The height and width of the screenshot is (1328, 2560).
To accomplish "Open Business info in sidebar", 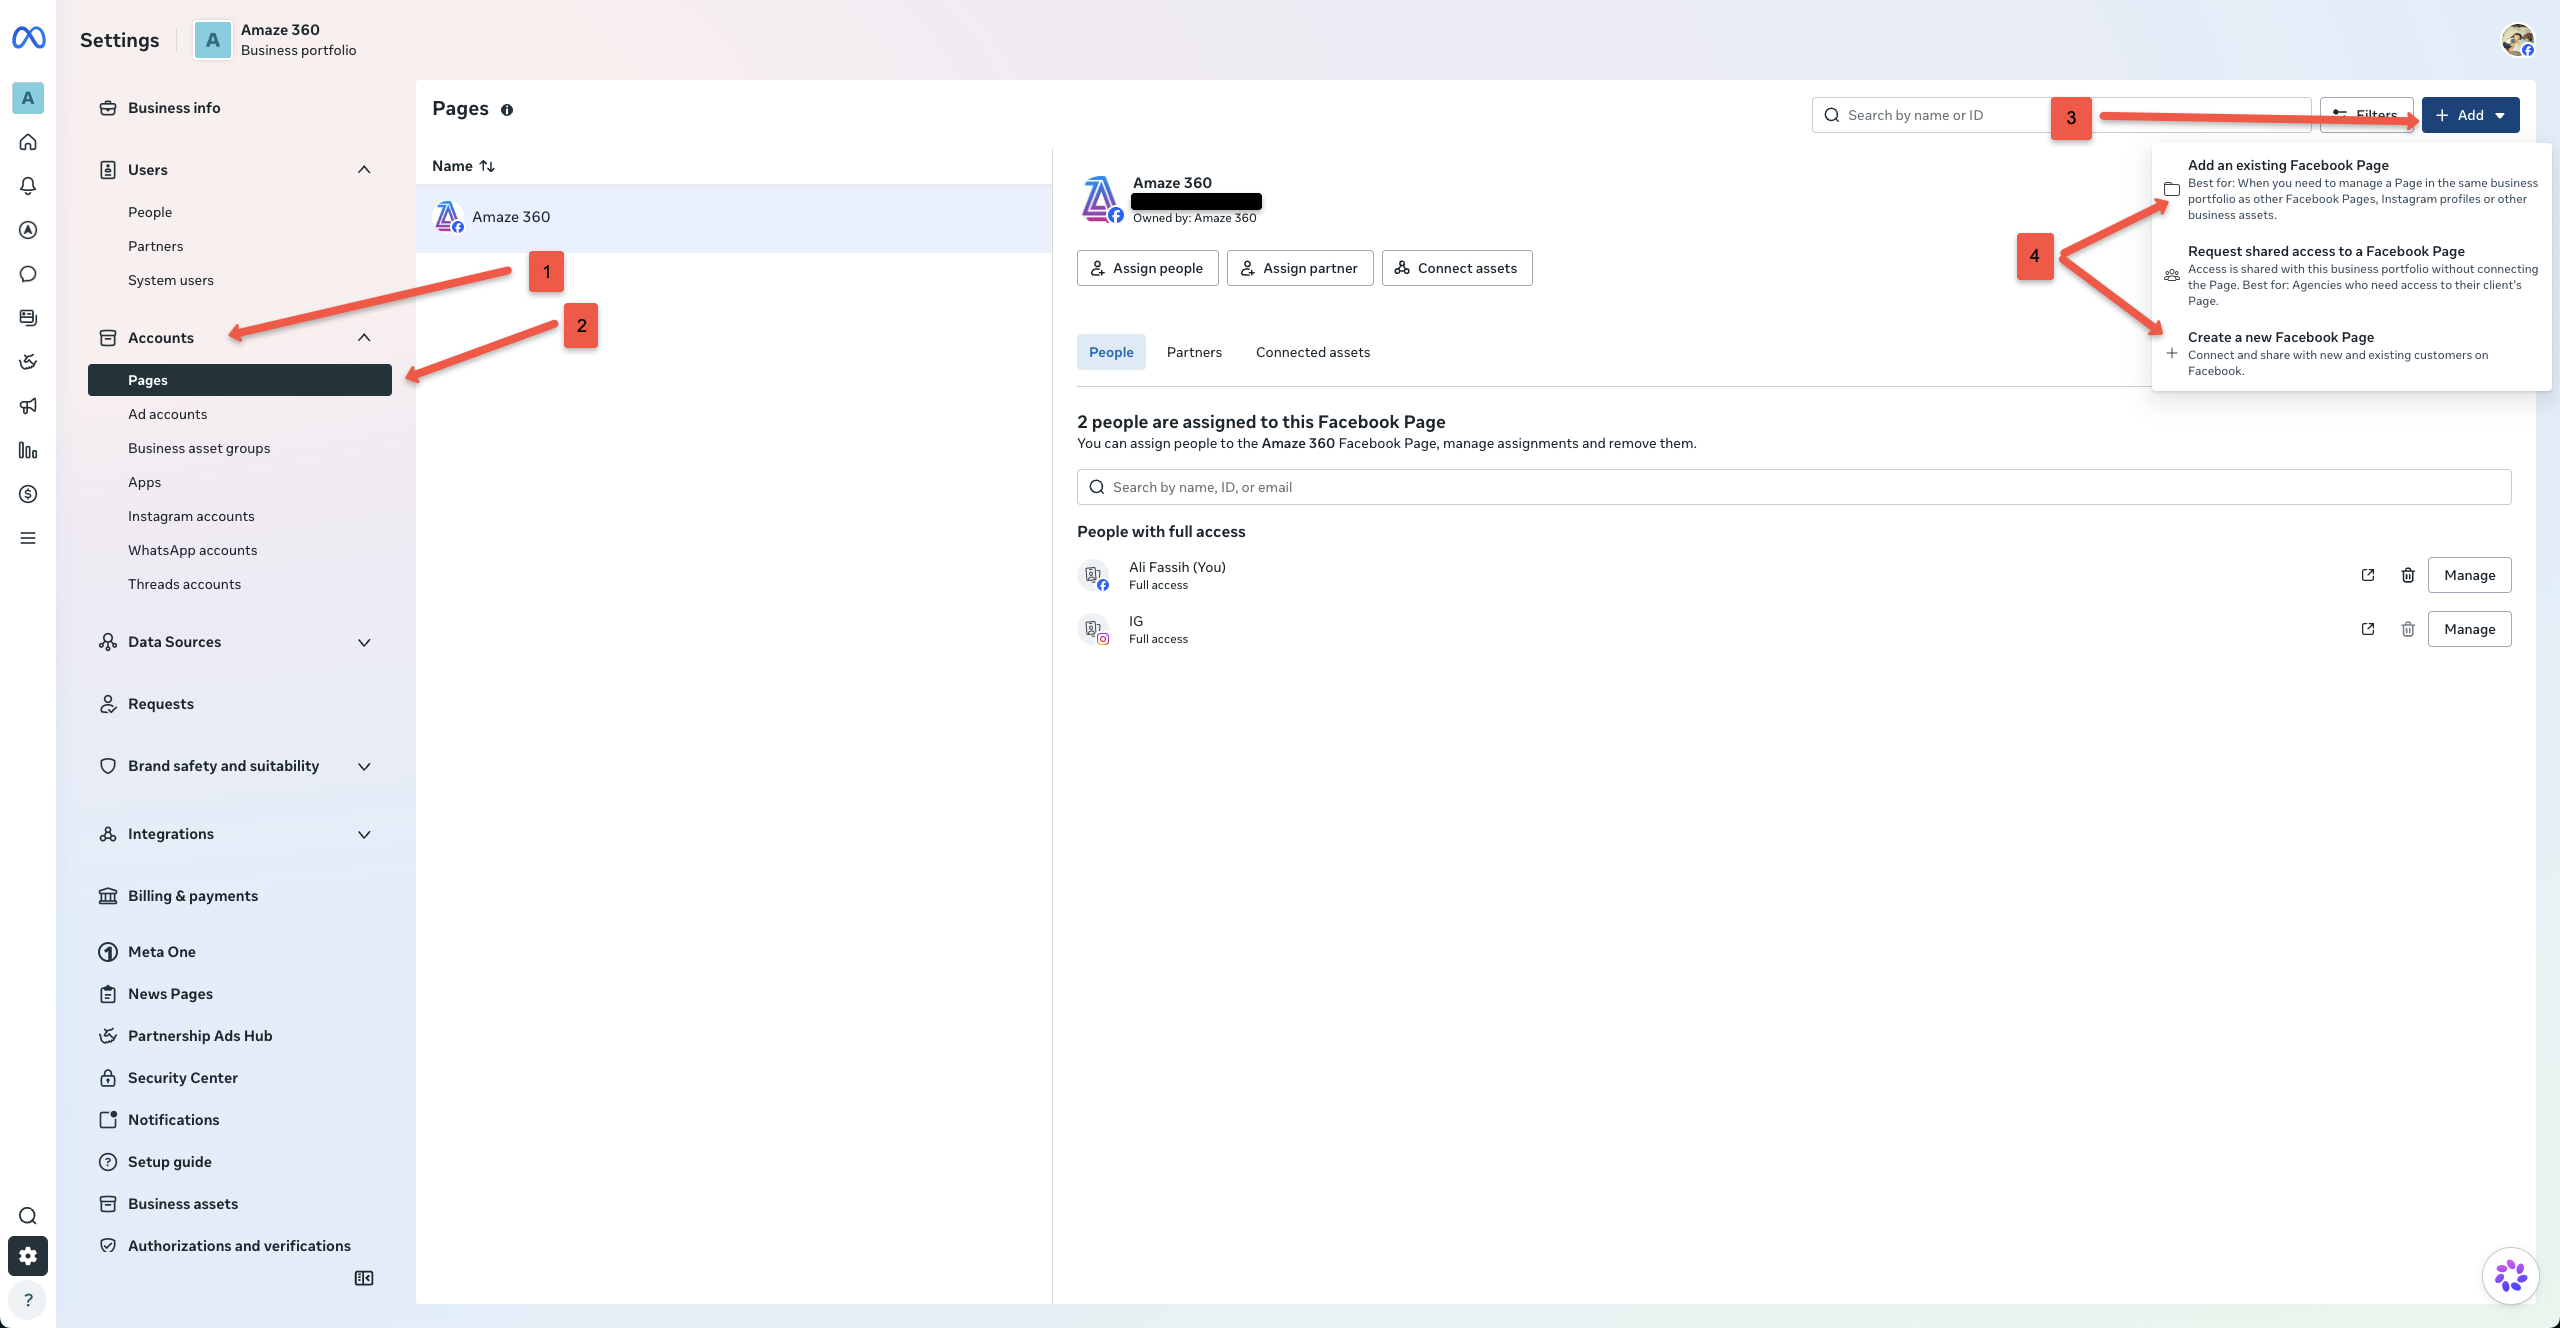I will 240,108.
